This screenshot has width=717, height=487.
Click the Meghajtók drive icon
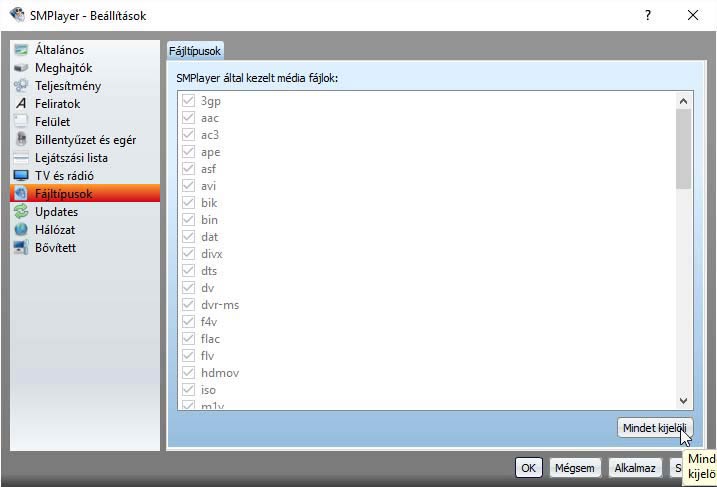coord(21,68)
